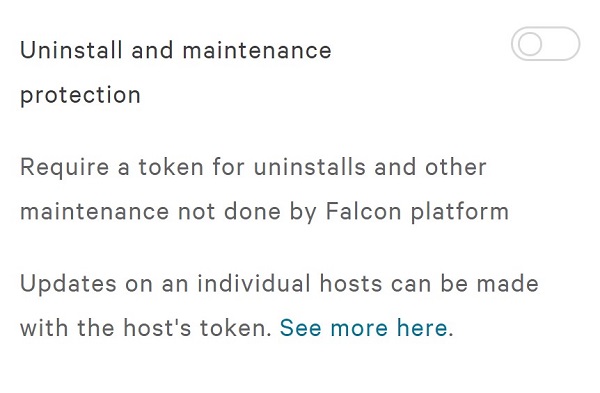
Task: Click the words individual hosts in the paragraph
Action: [290, 284]
